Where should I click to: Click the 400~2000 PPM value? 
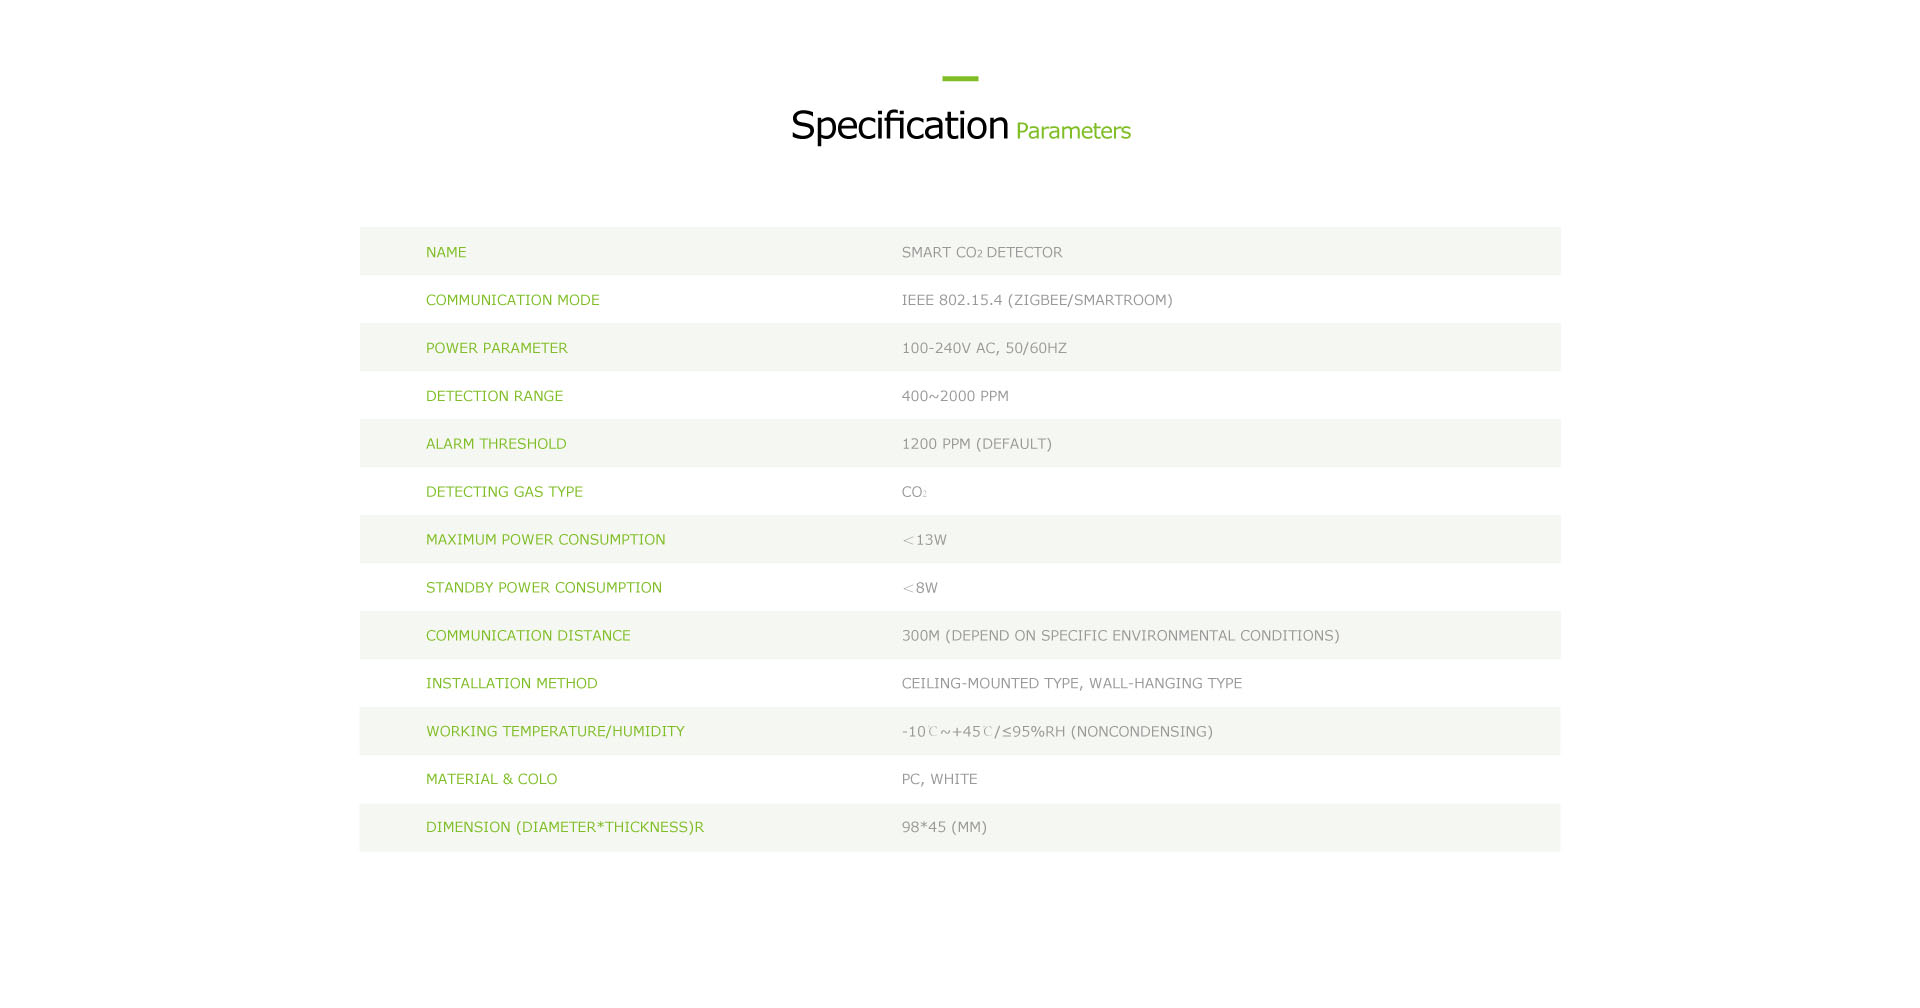[x=954, y=396]
